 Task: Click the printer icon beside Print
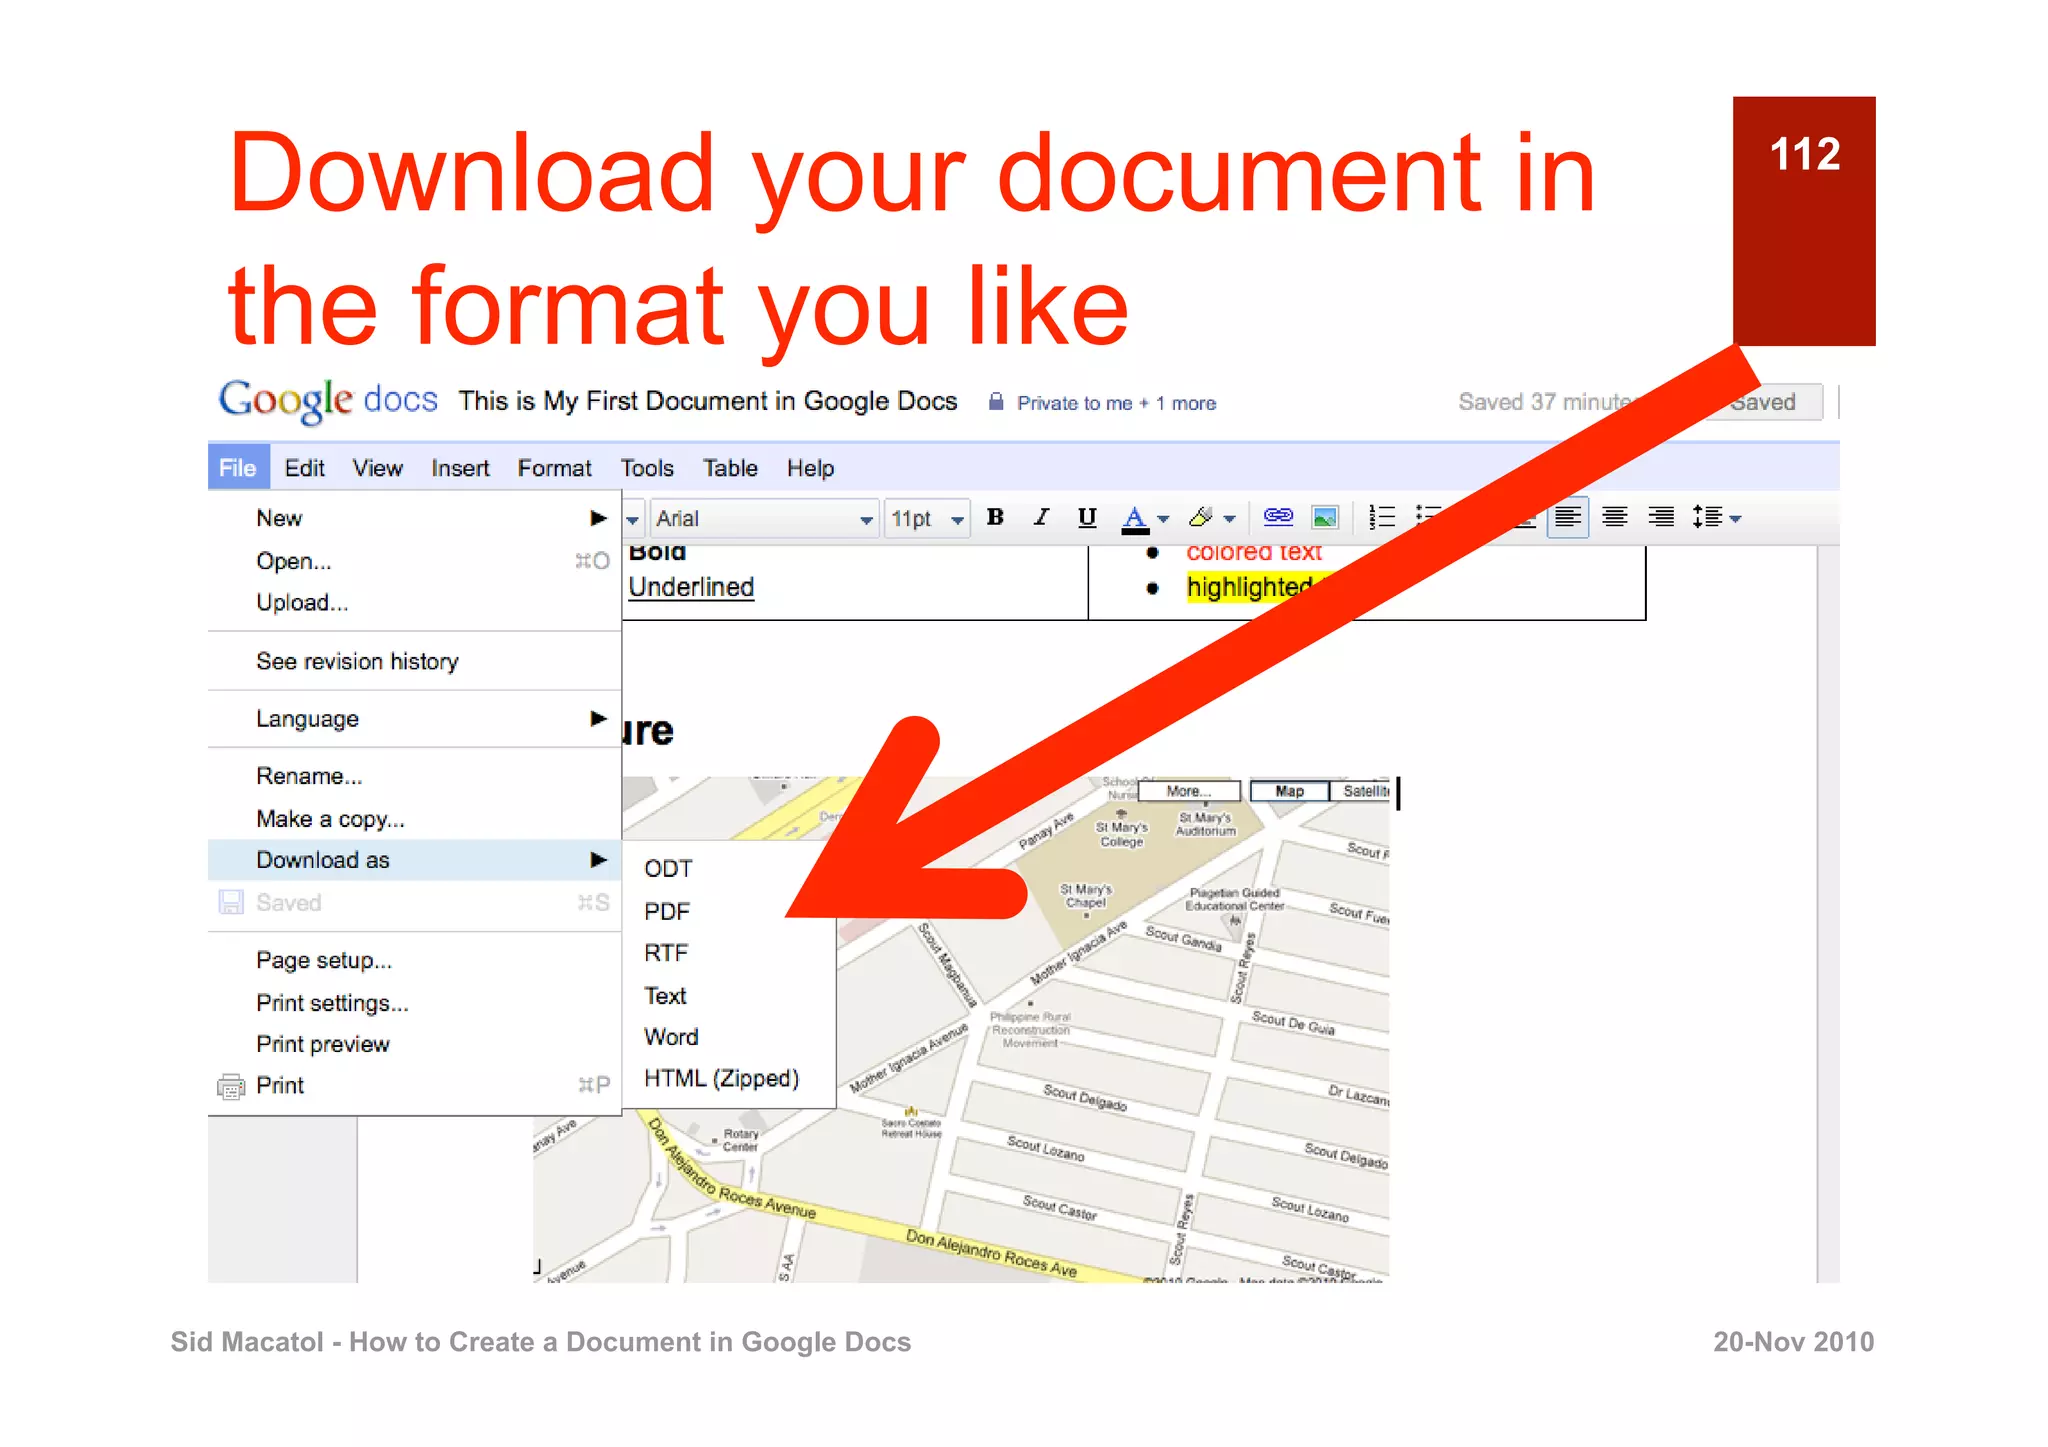tap(231, 1087)
